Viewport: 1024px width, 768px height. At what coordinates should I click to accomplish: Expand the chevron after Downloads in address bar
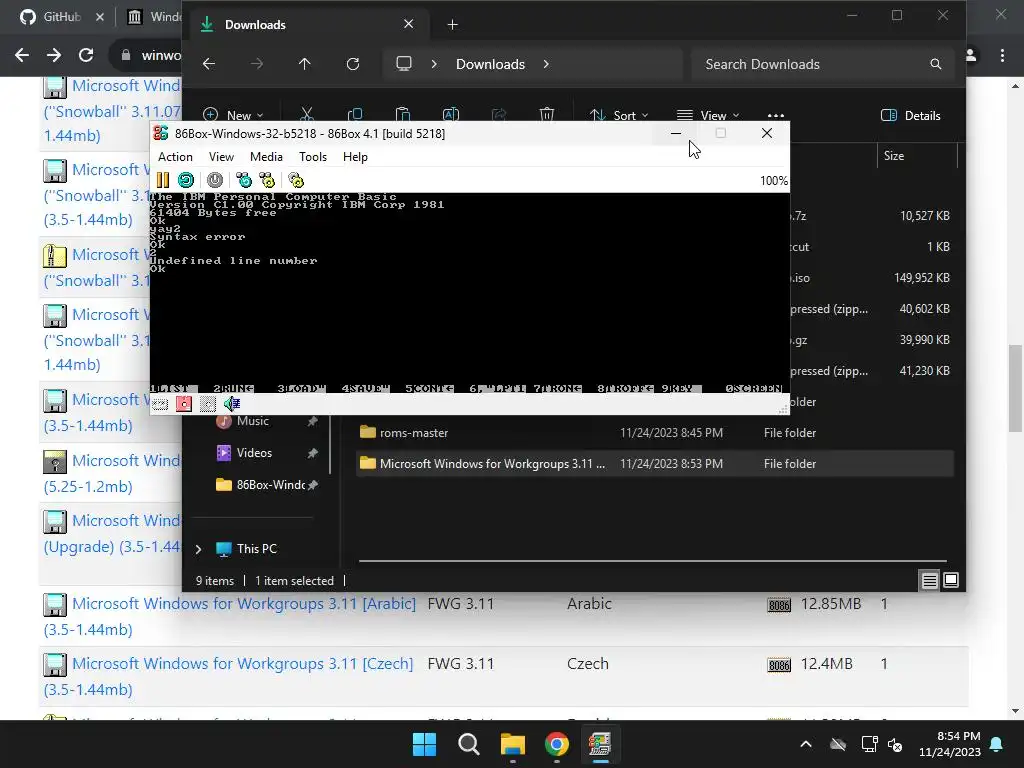point(546,64)
